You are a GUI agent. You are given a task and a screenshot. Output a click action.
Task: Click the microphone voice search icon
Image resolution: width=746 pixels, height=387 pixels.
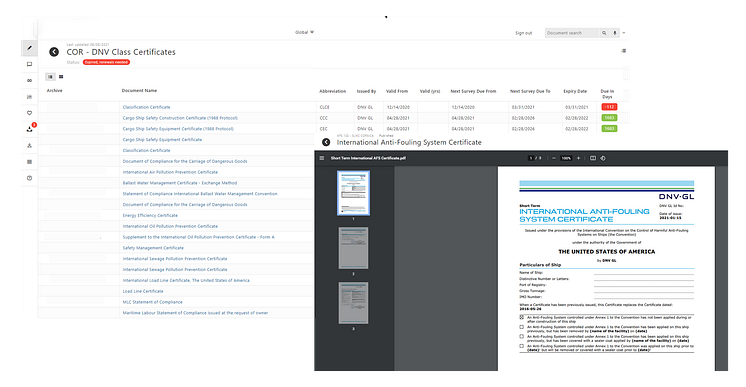coord(614,33)
